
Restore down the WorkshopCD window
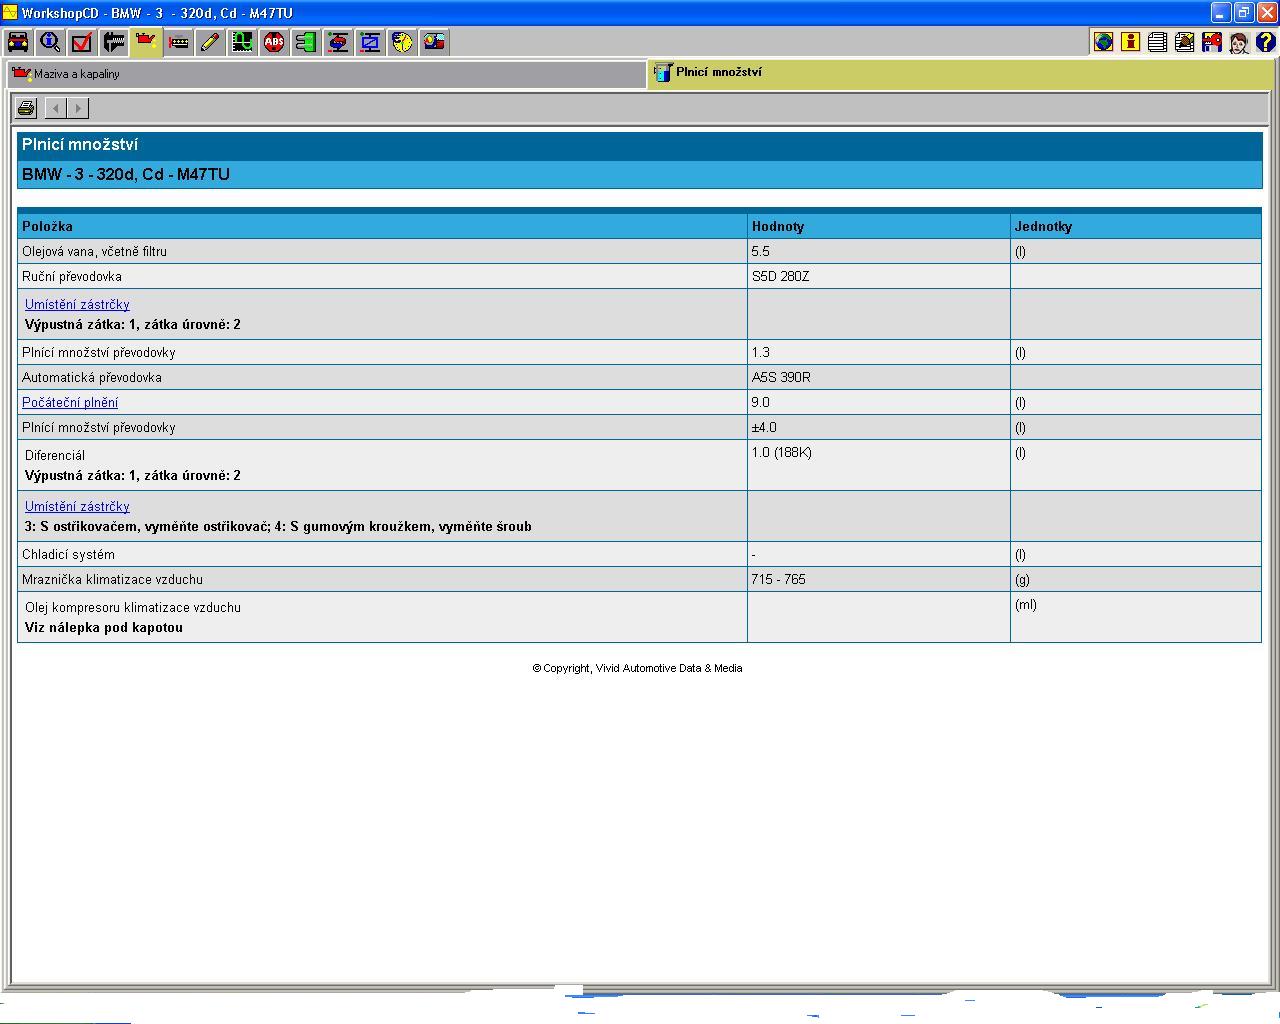(1243, 12)
